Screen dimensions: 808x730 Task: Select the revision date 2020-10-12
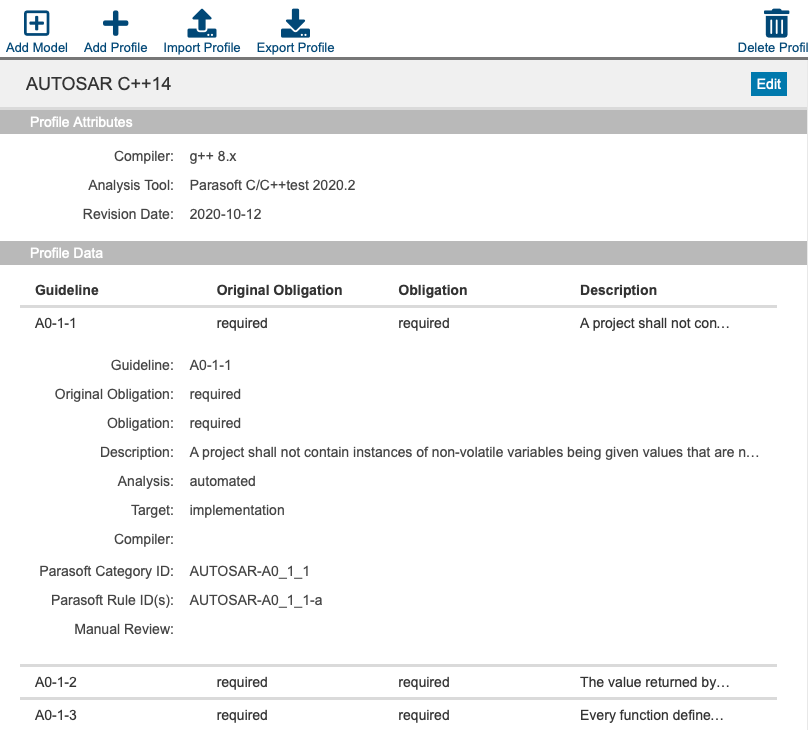225,214
